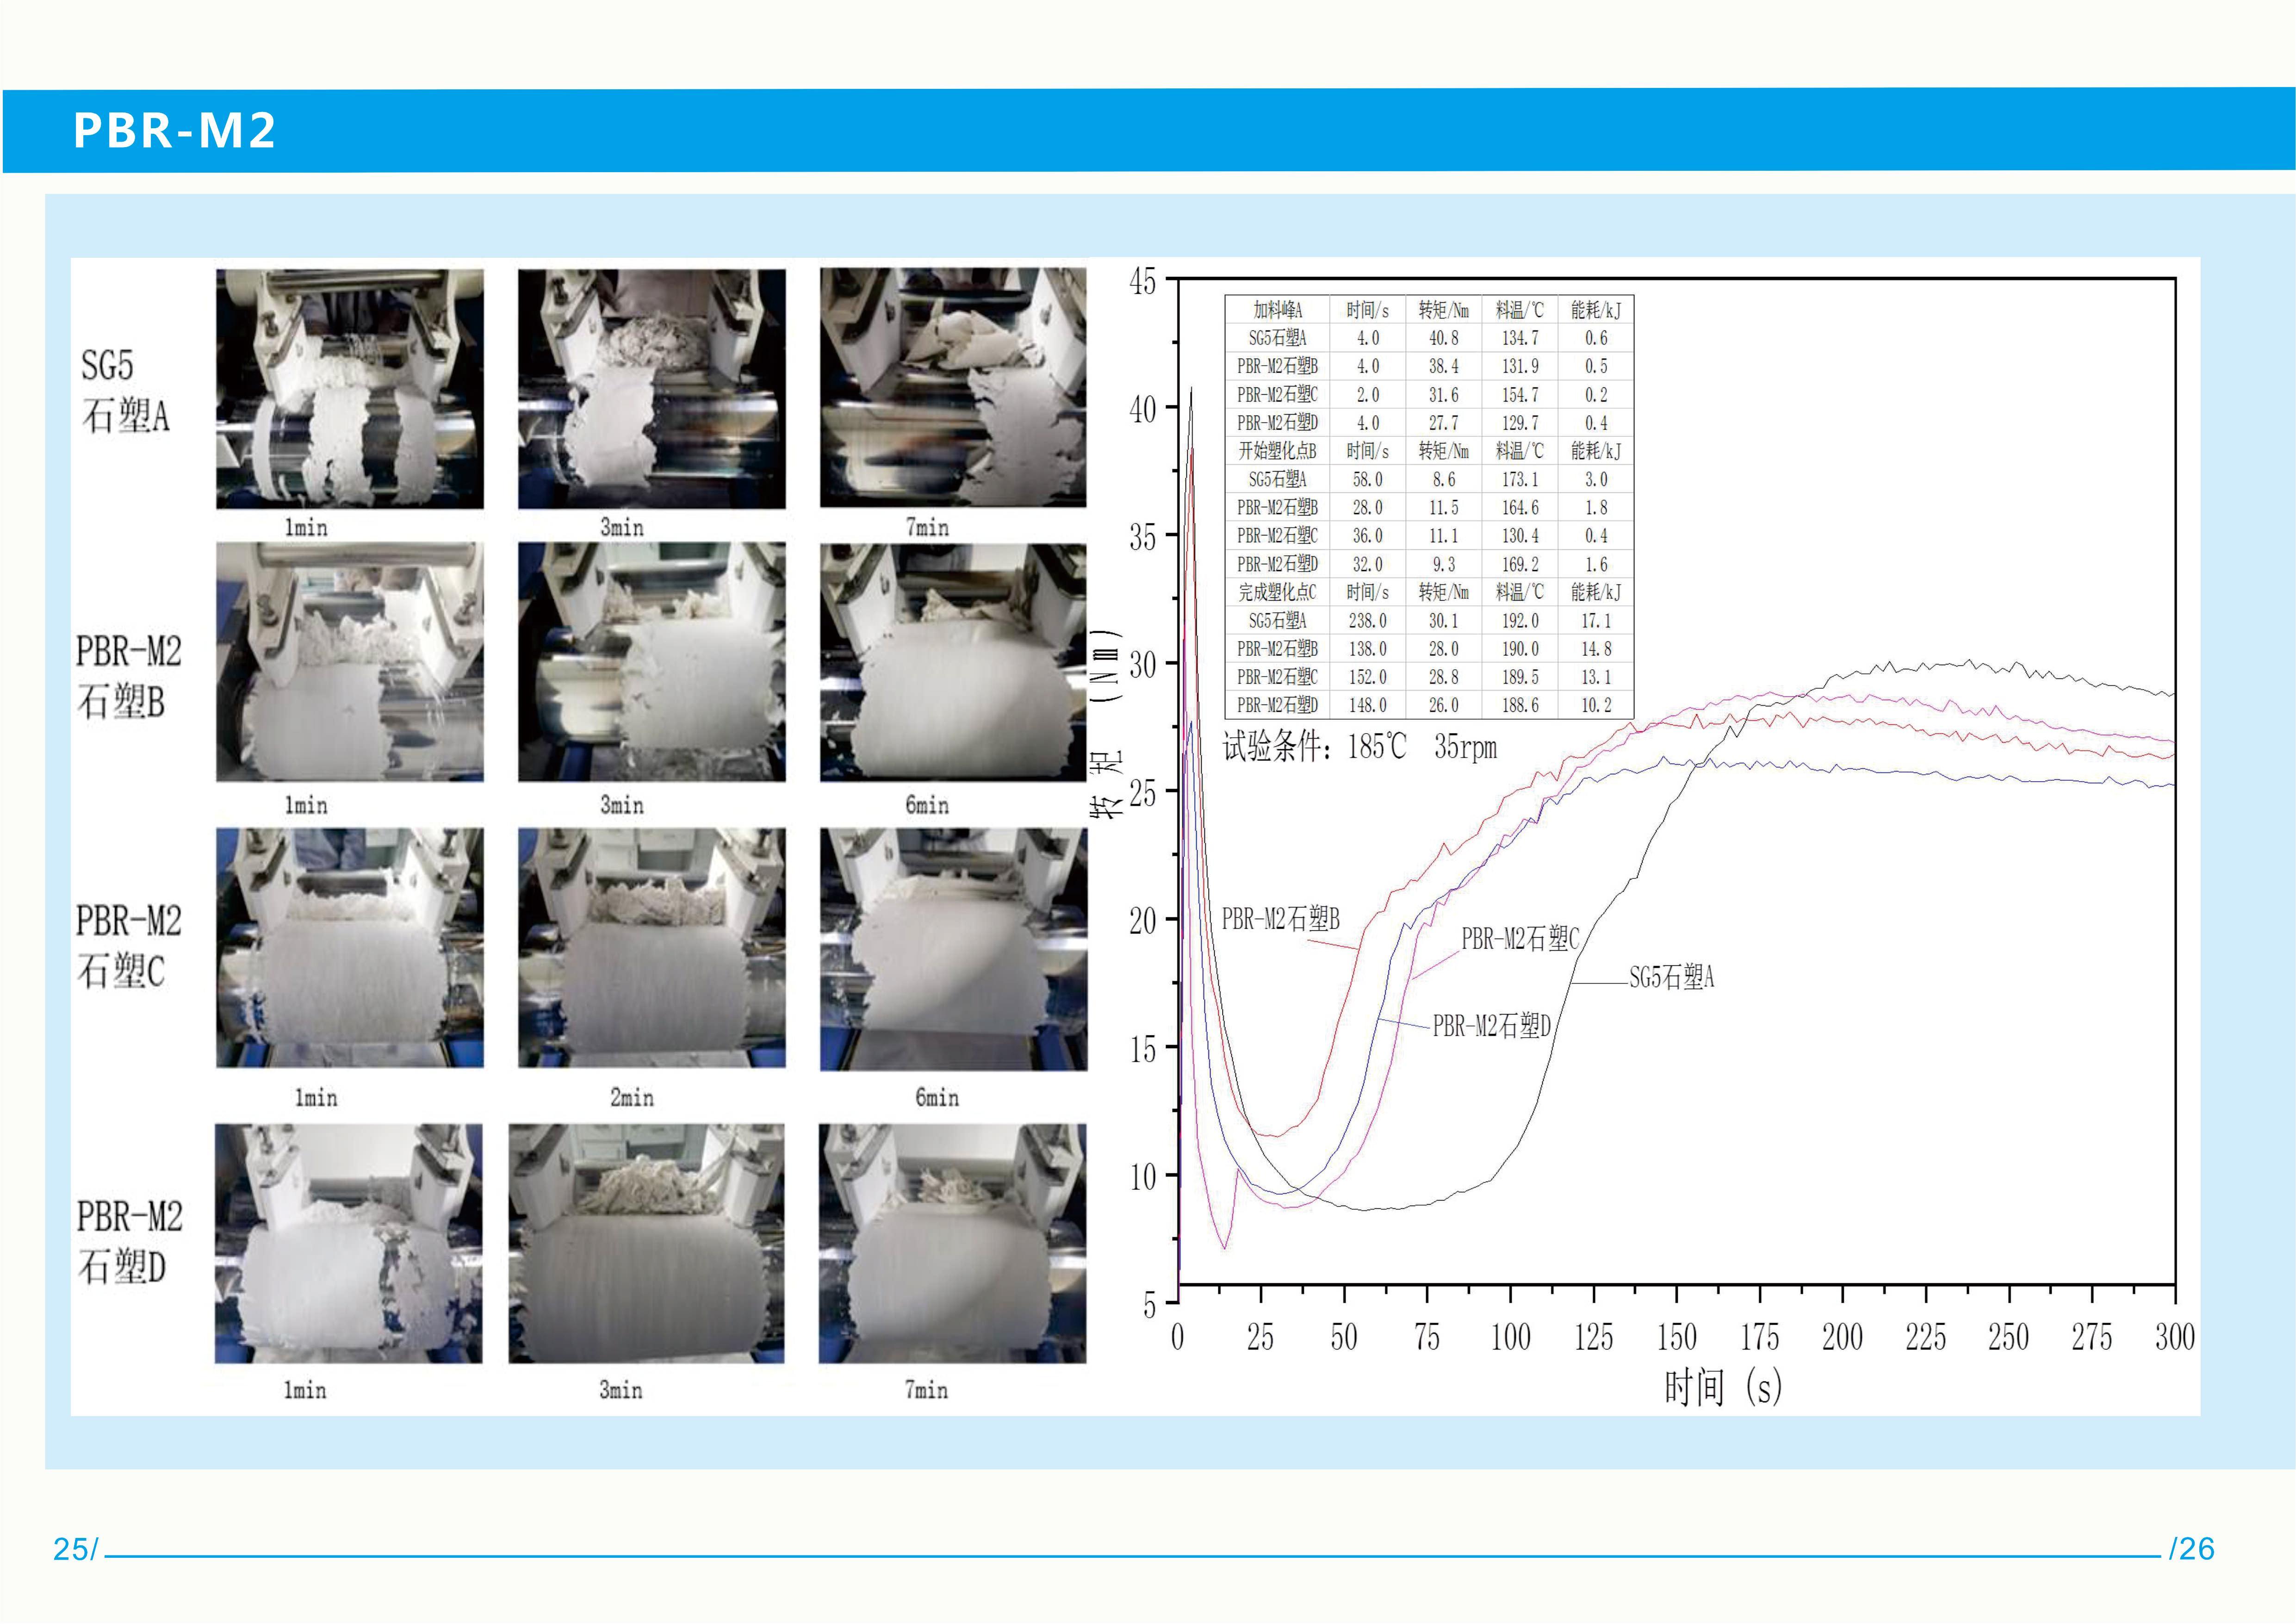Click the PBR-M2 石塑D 3min photo

646,1243
